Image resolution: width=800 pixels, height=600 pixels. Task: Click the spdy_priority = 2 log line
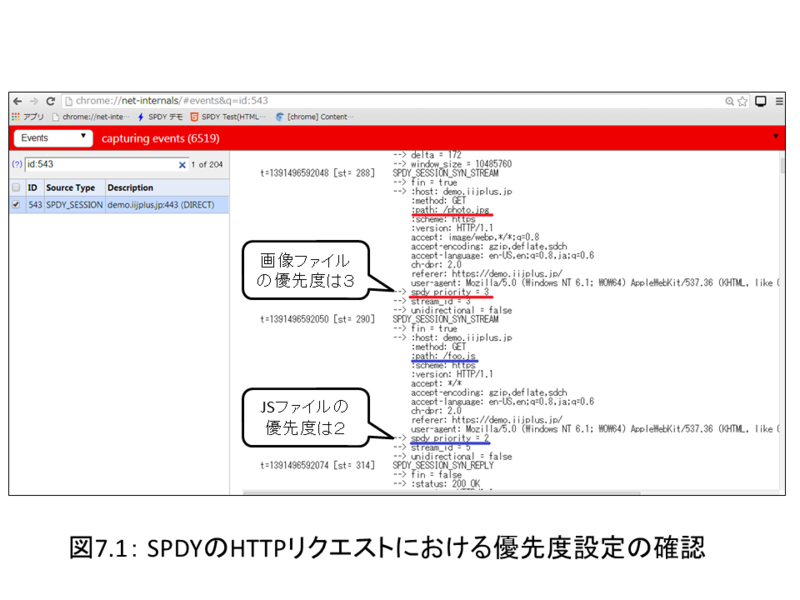[x=450, y=438]
